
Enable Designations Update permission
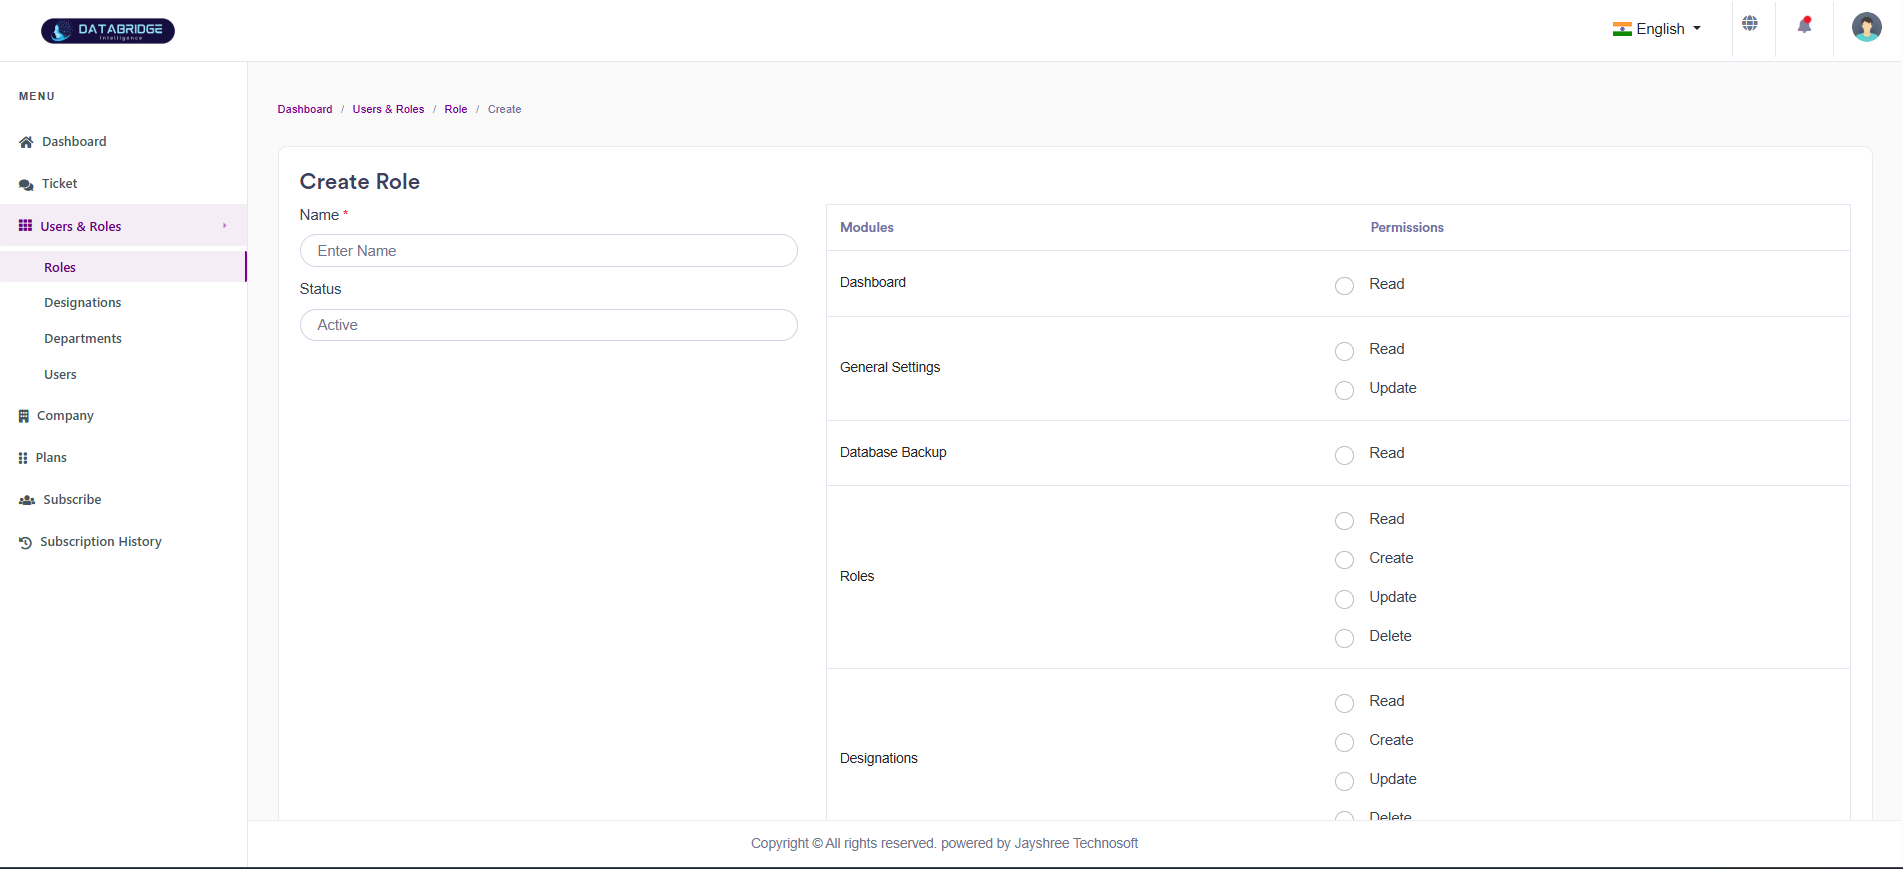pyautogui.click(x=1345, y=781)
